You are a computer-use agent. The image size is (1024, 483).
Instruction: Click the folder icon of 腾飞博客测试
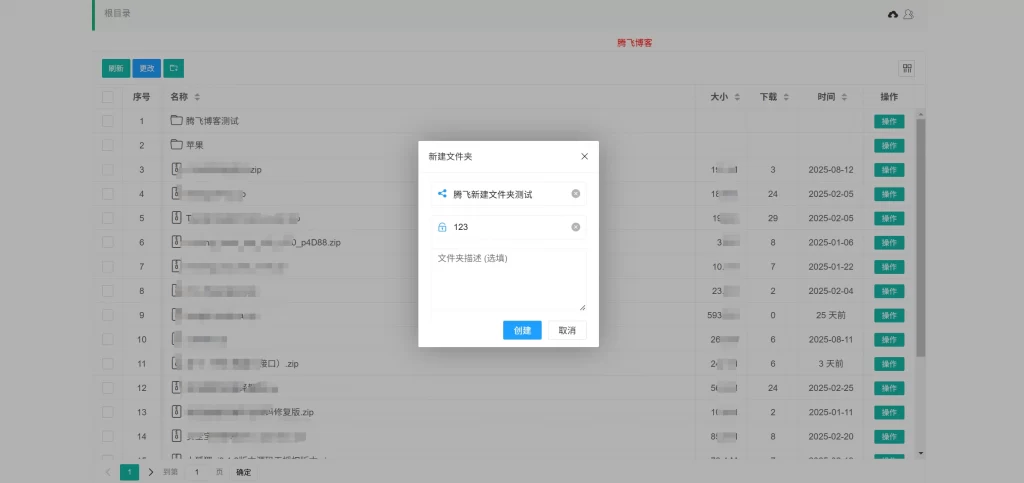point(176,121)
